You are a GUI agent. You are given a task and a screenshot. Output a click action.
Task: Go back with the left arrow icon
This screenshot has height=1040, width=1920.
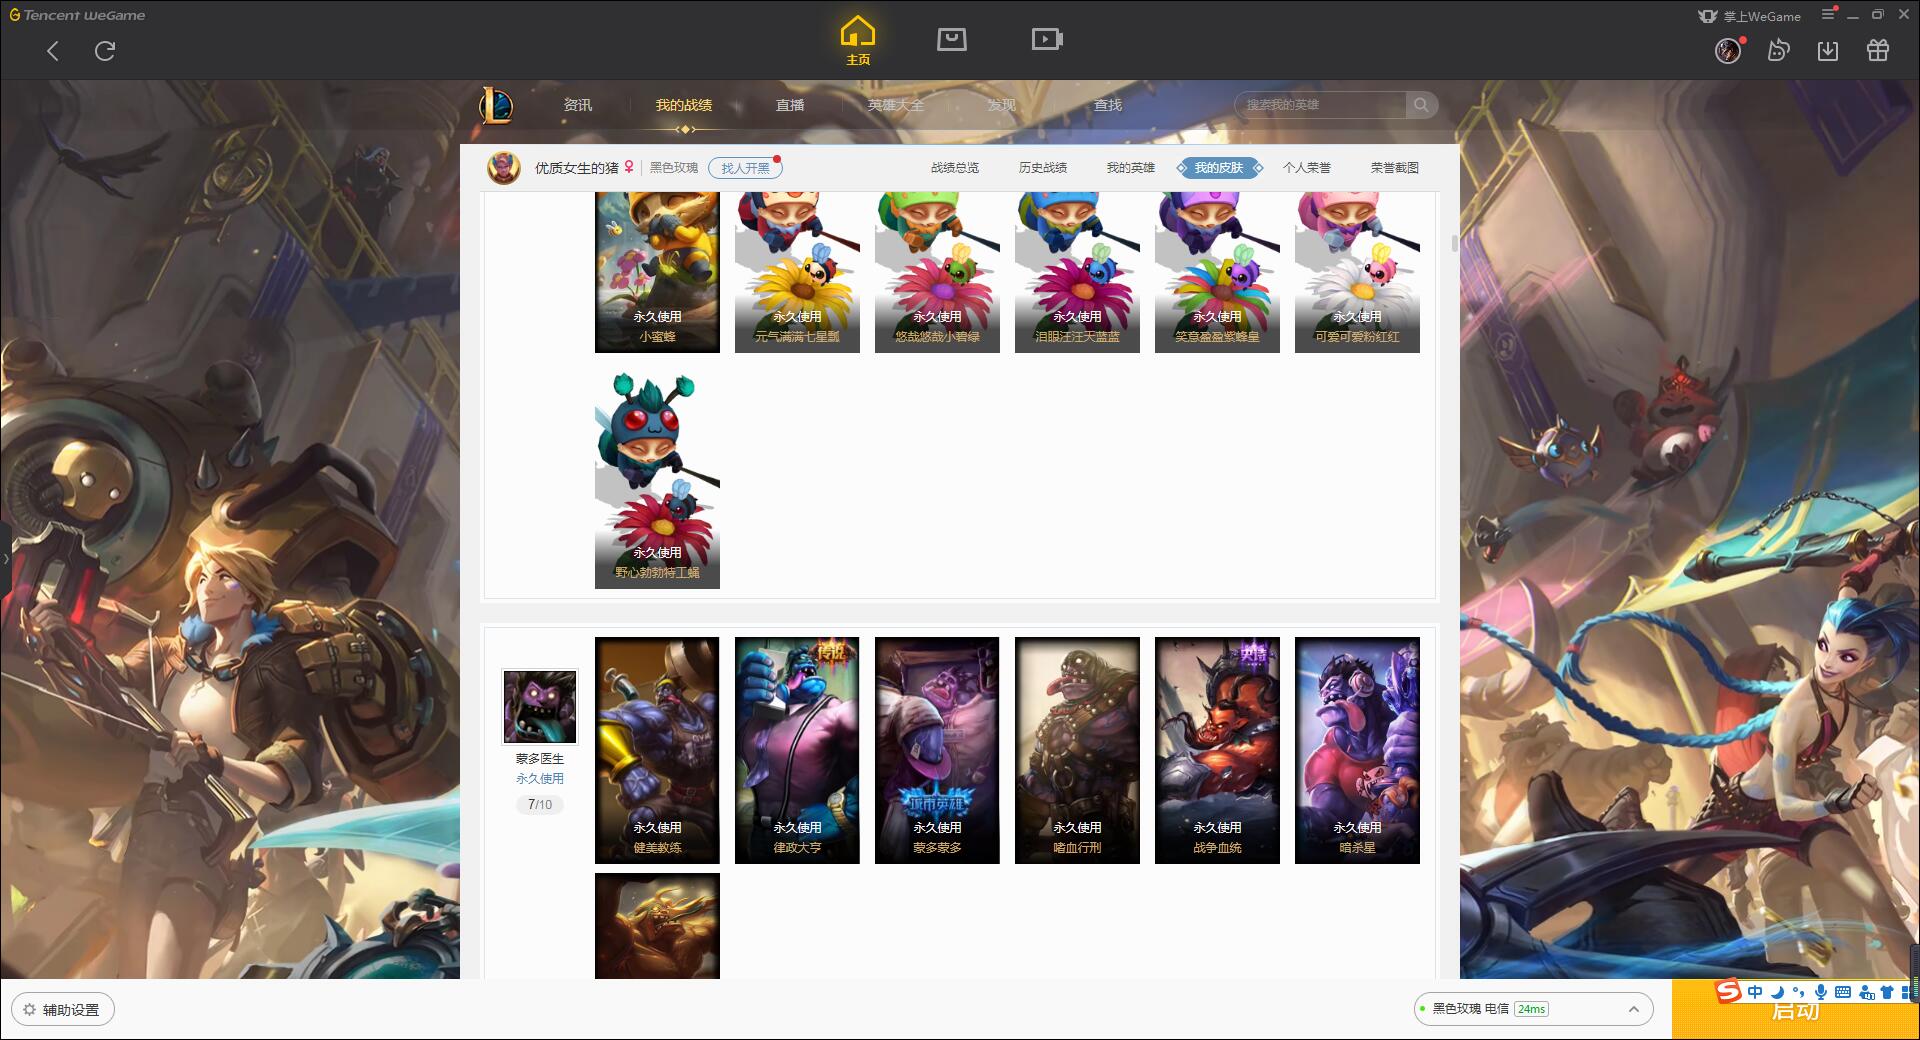pos(53,51)
